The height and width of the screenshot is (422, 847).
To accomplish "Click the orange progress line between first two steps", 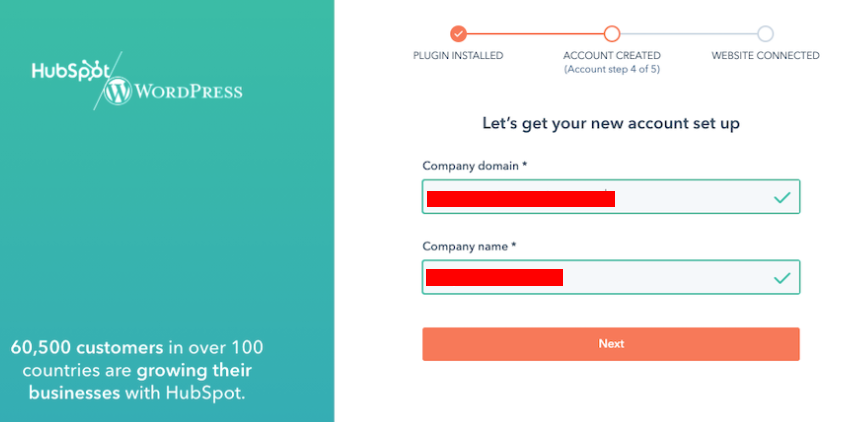I will pos(535,33).
